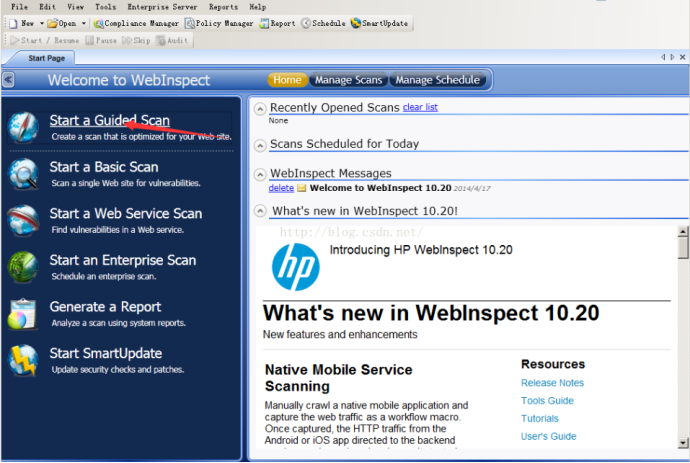Close the Start Page tab with X
The width and height of the screenshot is (690, 463).
[x=682, y=57]
